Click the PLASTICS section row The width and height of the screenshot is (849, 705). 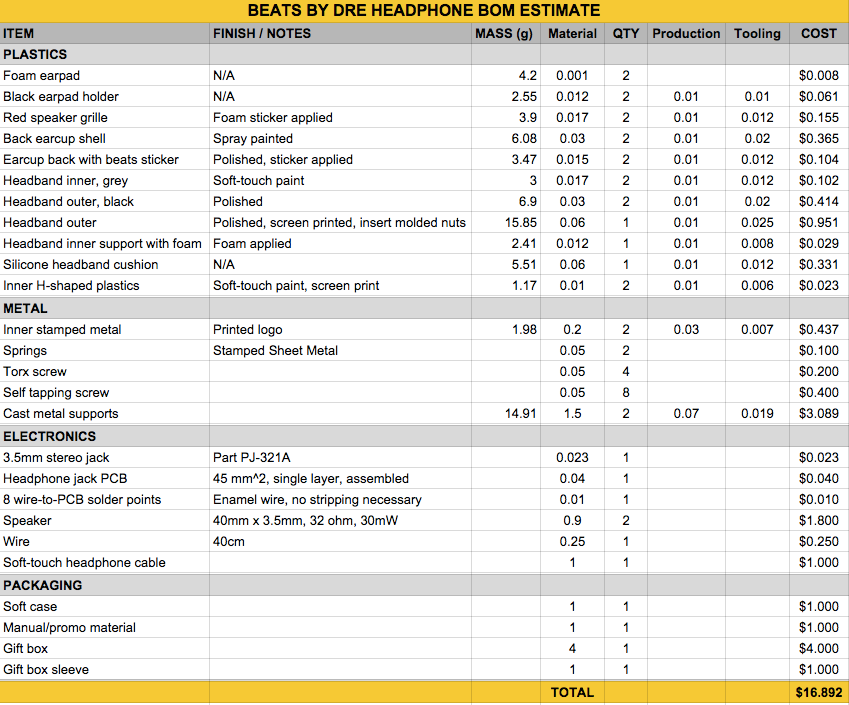click(x=424, y=55)
